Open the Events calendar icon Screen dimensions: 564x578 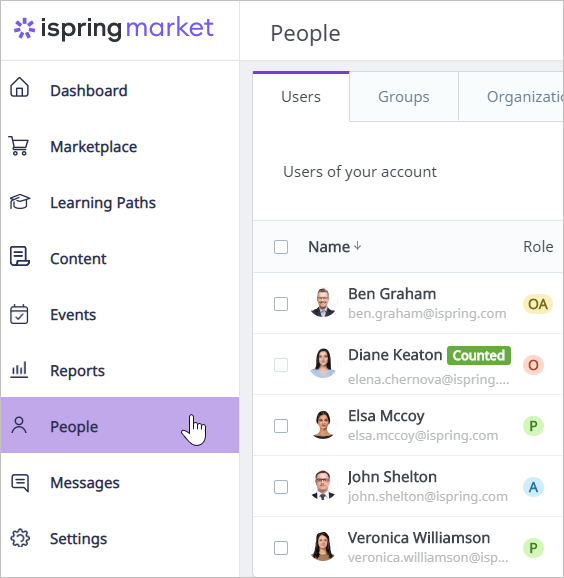[x=19, y=314]
